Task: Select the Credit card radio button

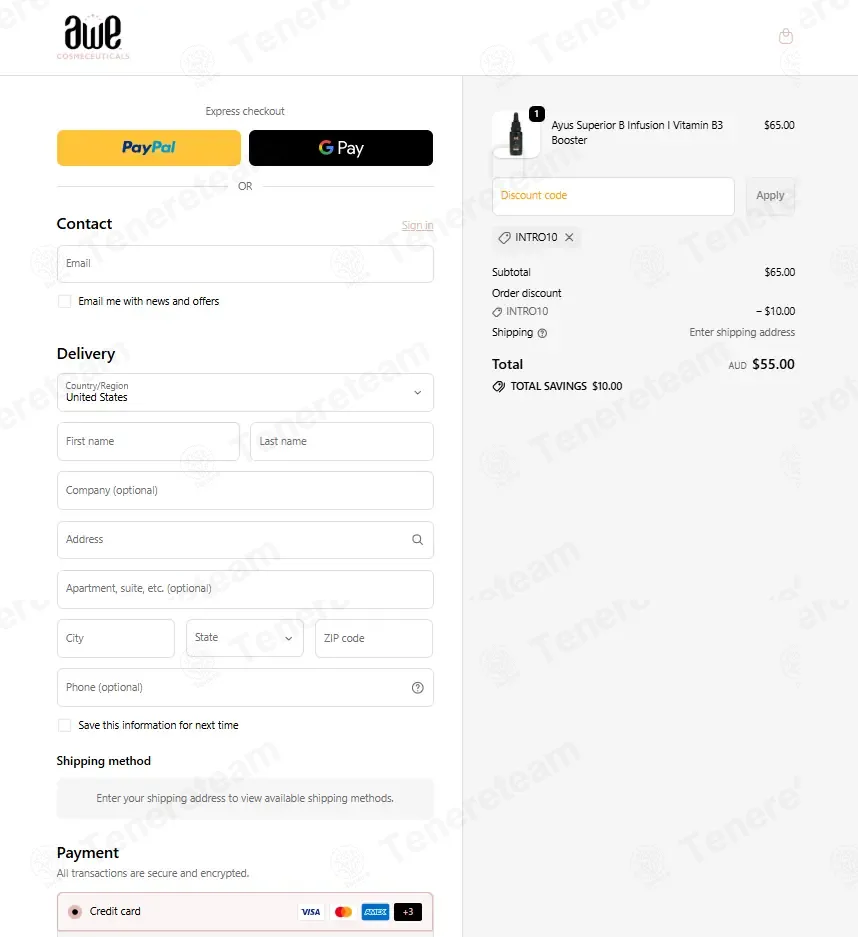Action: (75, 912)
